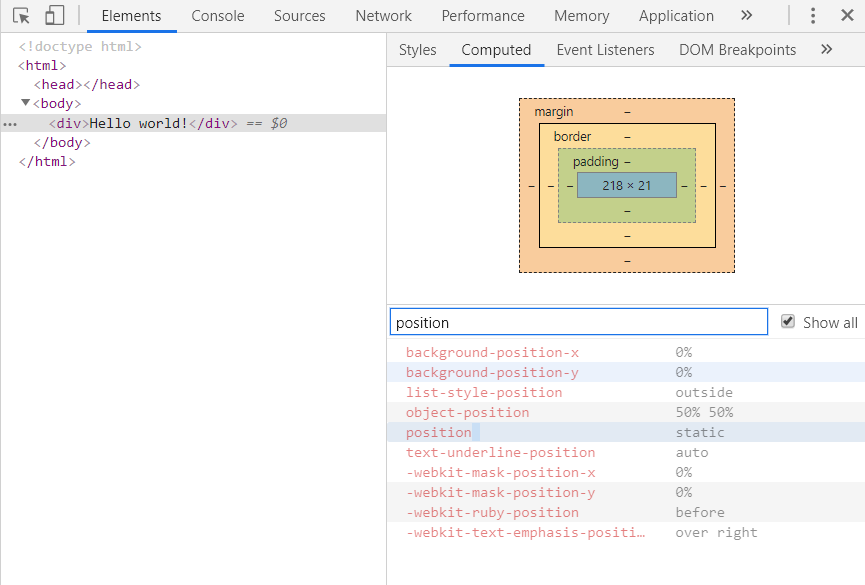Click the object-position computed property
This screenshot has height=585, width=865.
pyautogui.click(x=467, y=412)
